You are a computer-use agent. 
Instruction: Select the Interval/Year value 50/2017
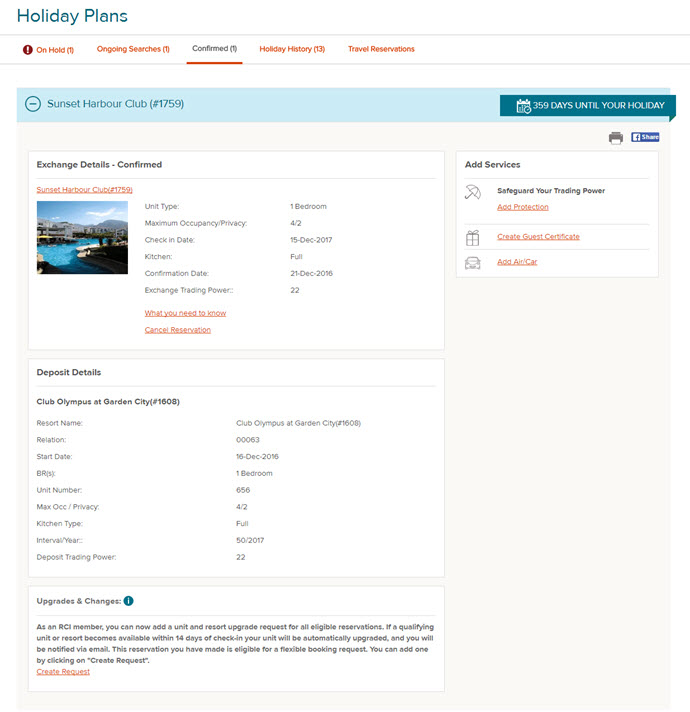click(250, 540)
